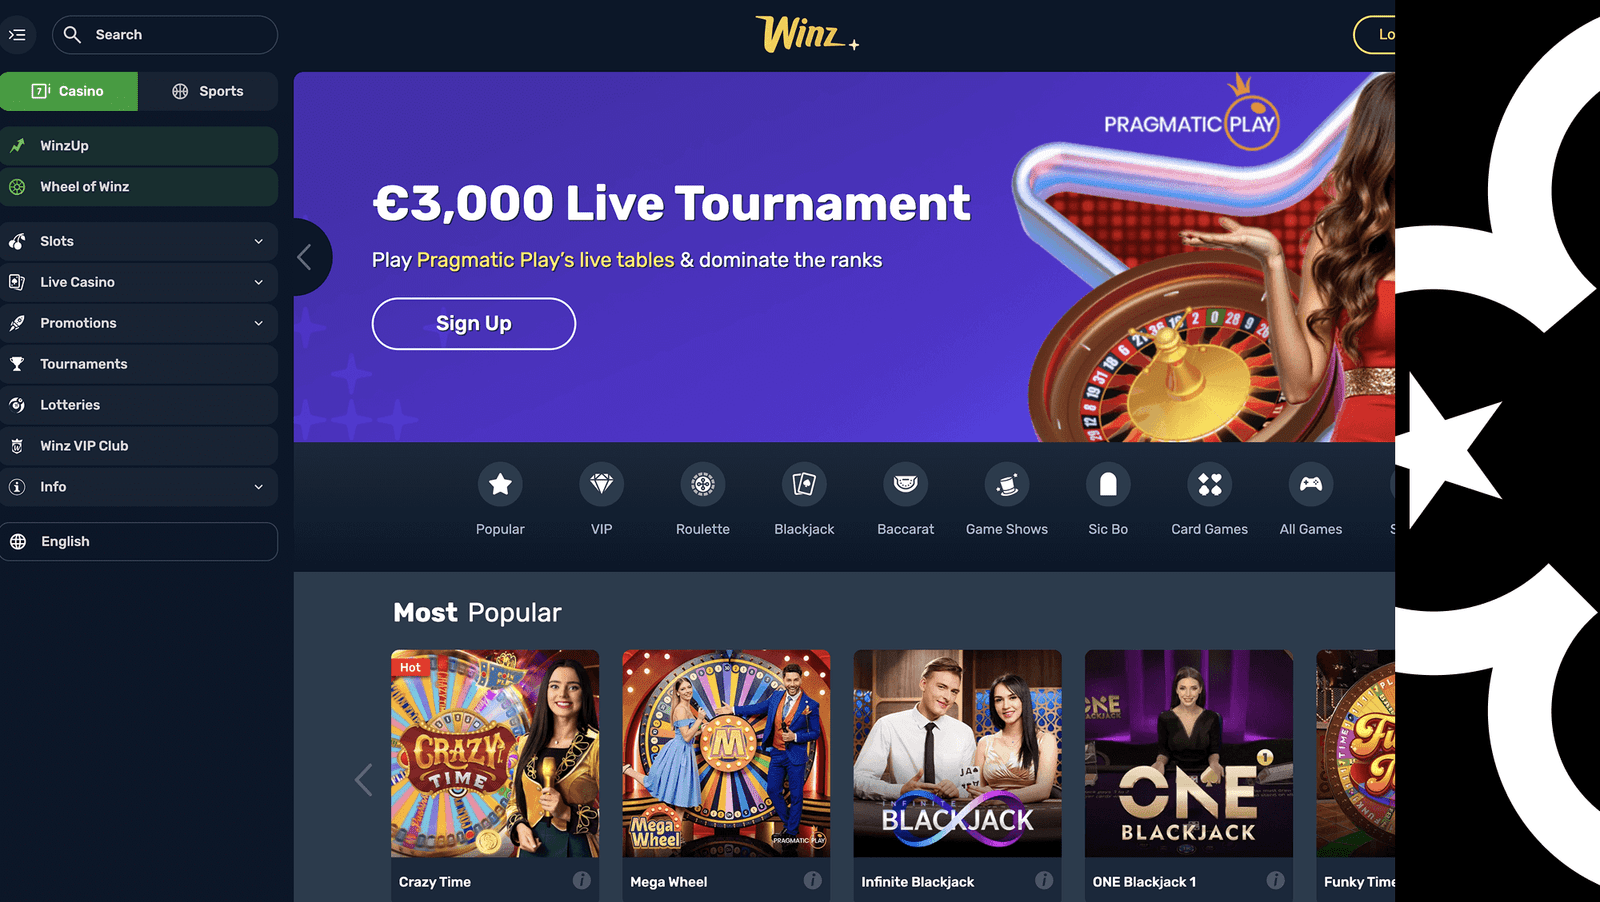The width and height of the screenshot is (1600, 902).
Task: Collapse the sidebar menu icon
Action: (x=17, y=35)
